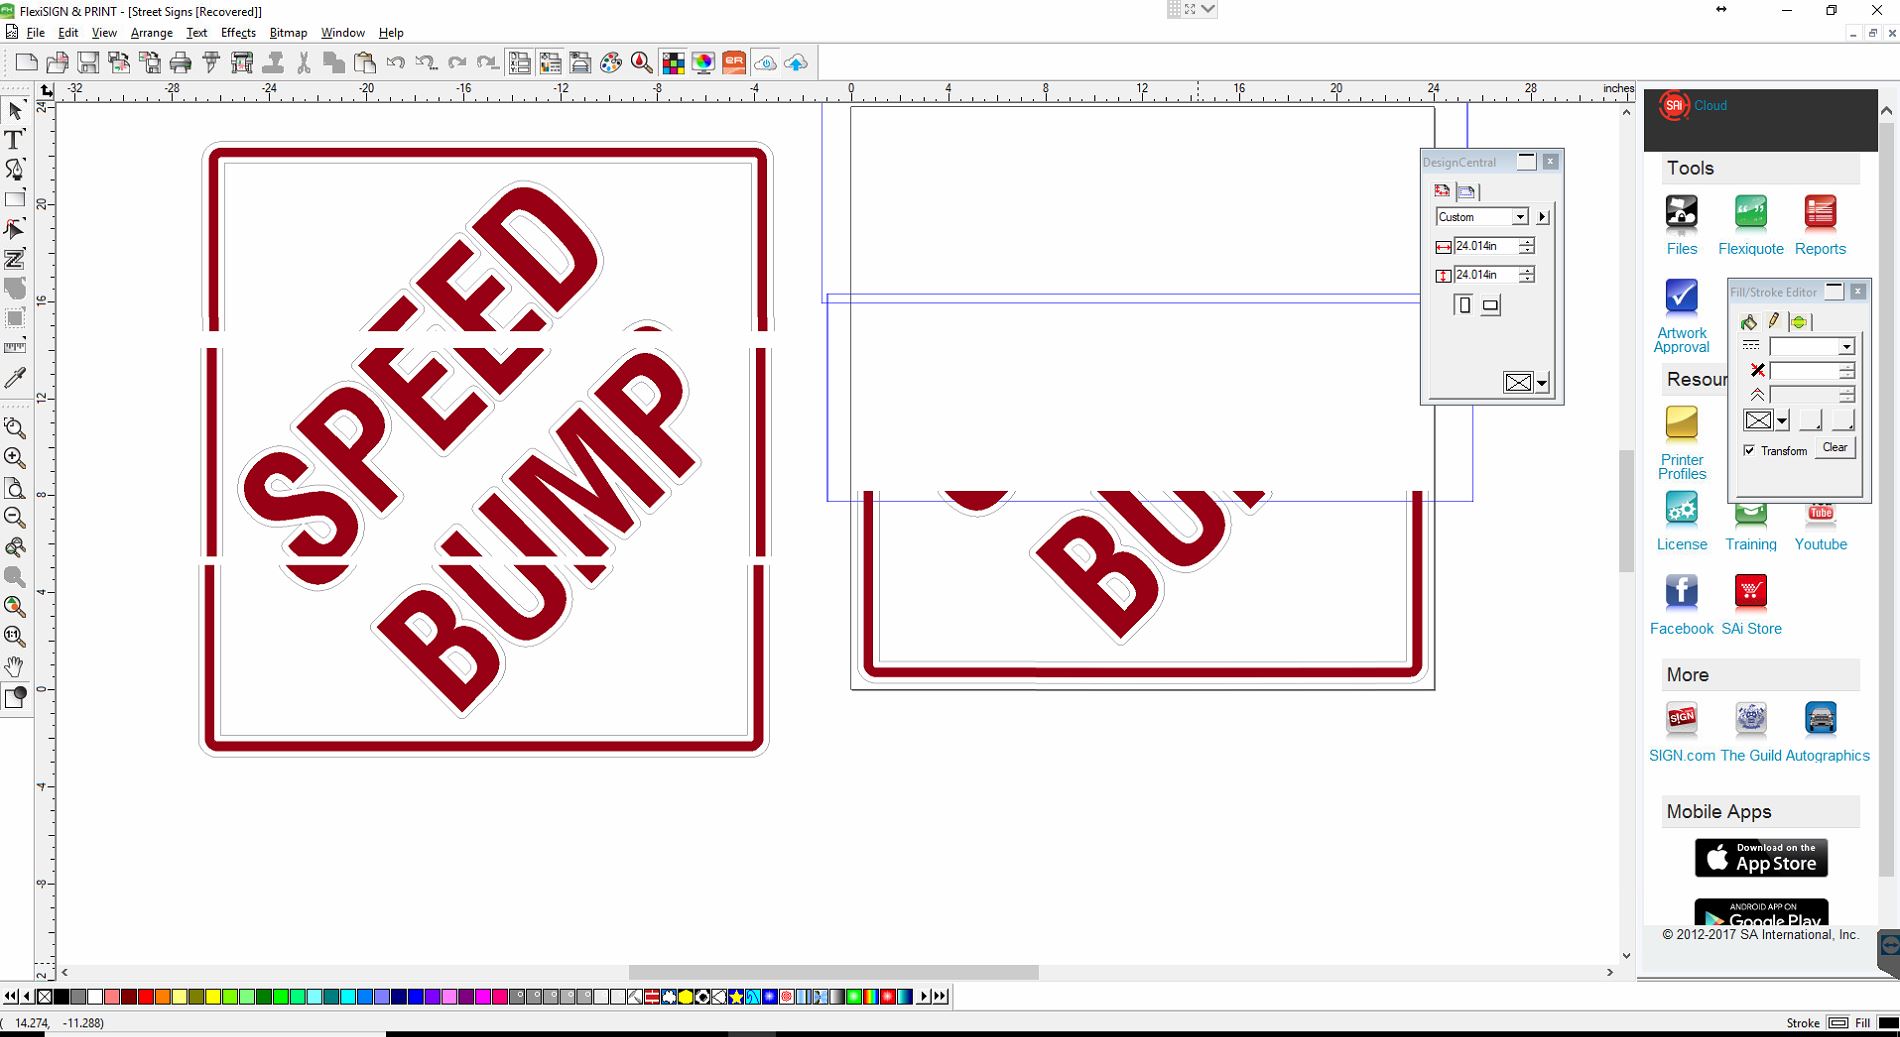Click the Cut scissors icon
This screenshot has height=1037, width=1900.
(x=304, y=63)
